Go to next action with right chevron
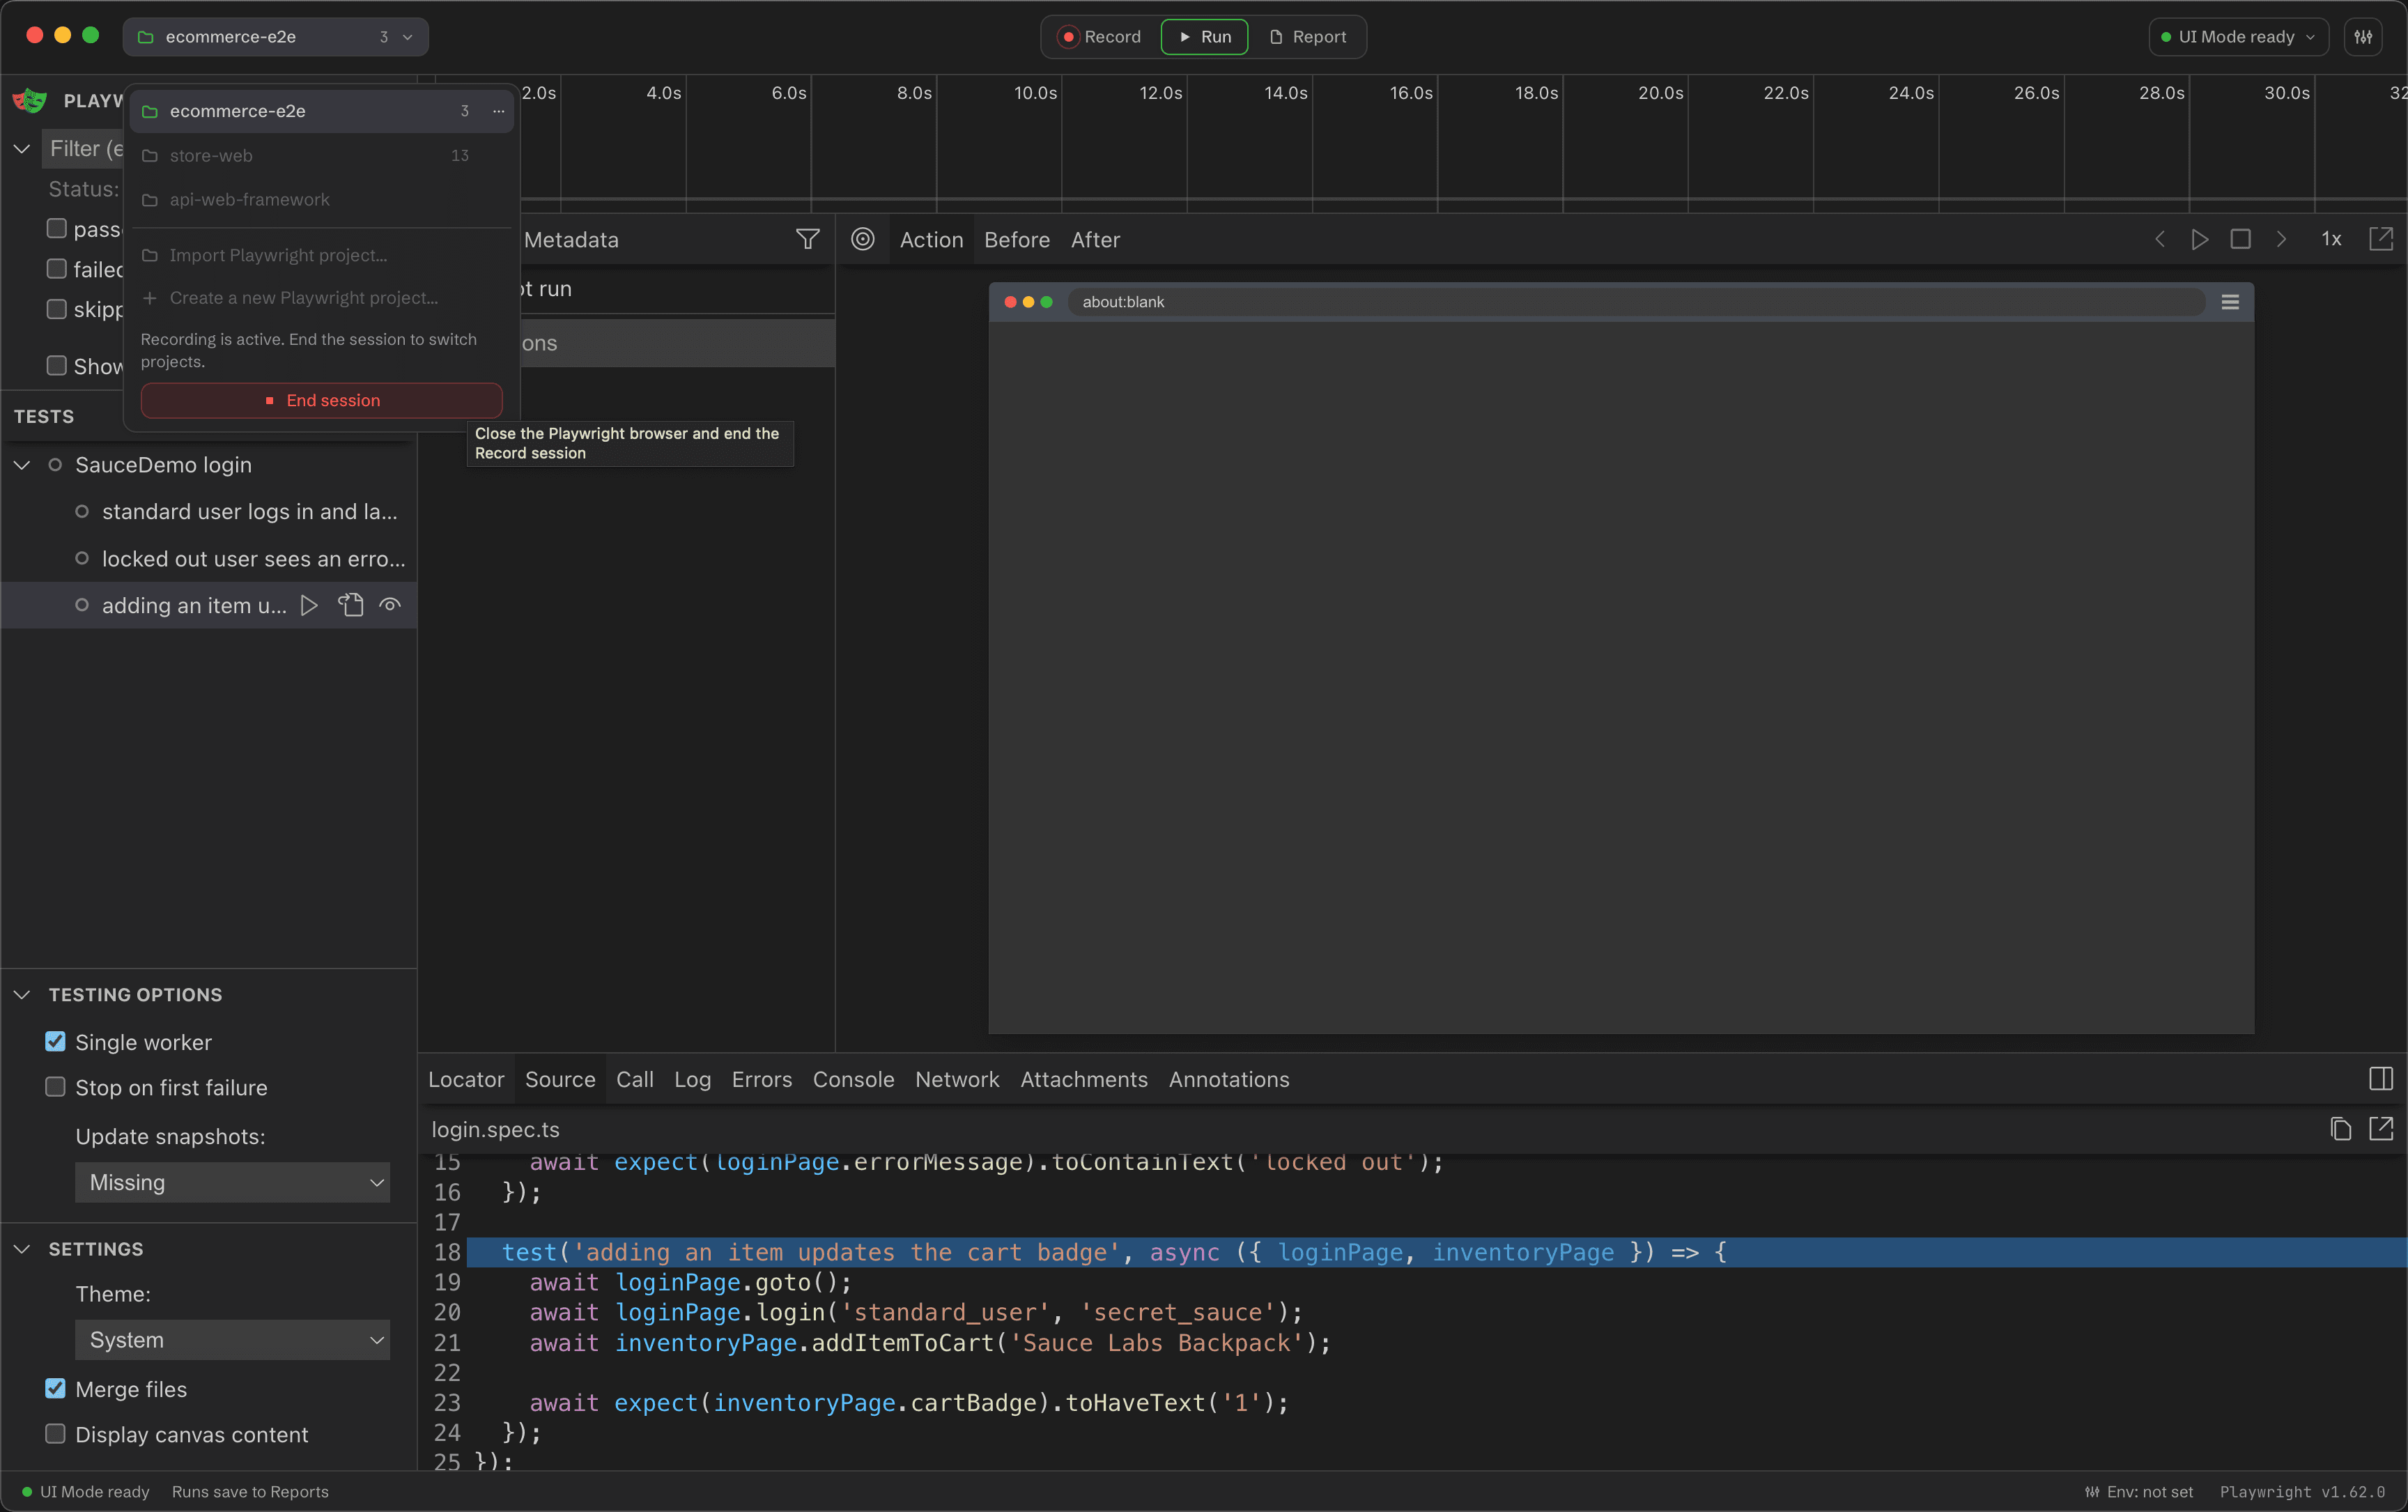 (2281, 239)
